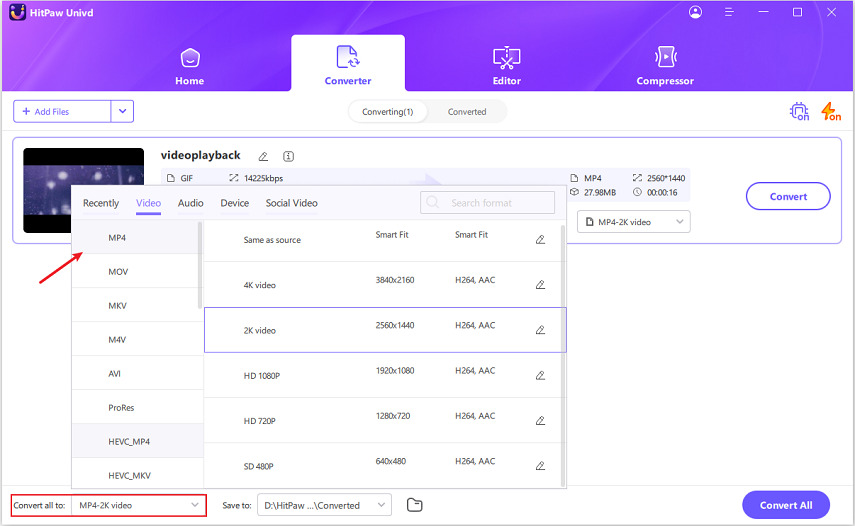Click the Convert All button
The height and width of the screenshot is (526, 855).
click(785, 505)
